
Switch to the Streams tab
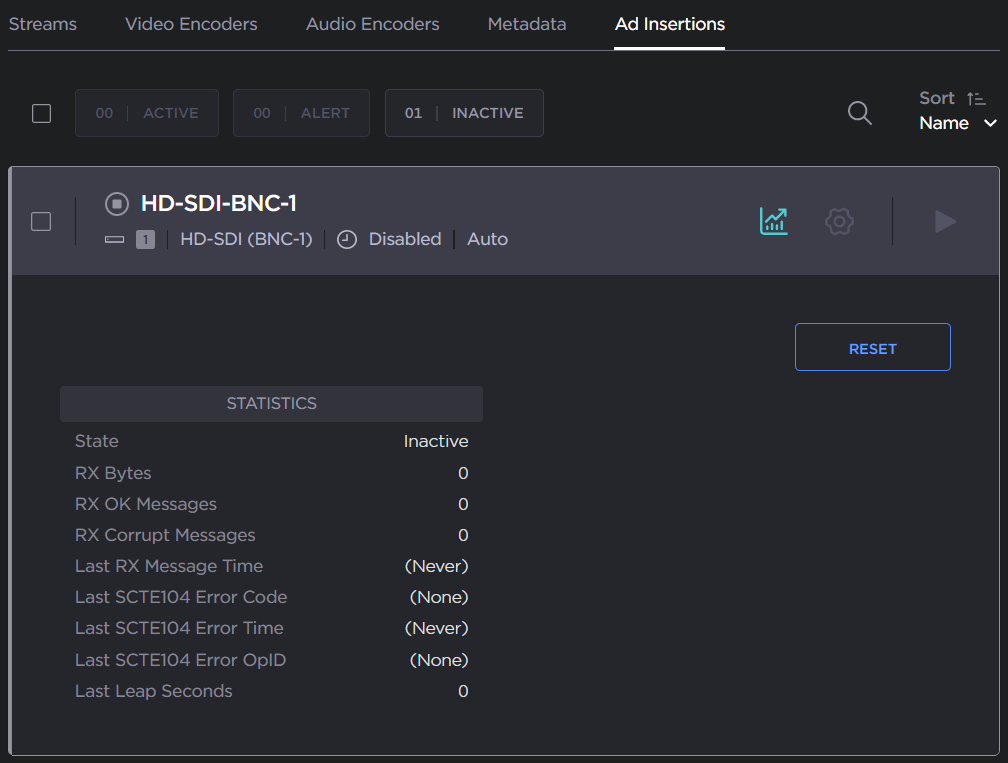(43, 24)
